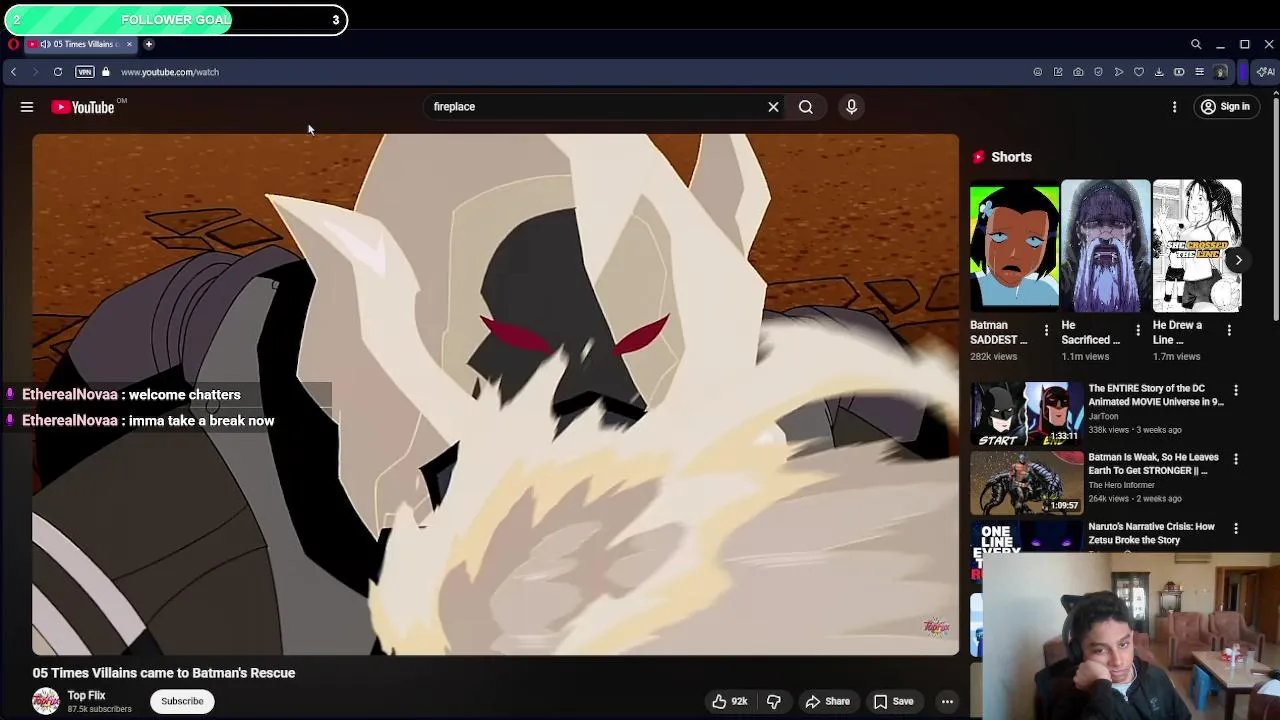The width and height of the screenshot is (1280, 720).
Task: Open the ad blocker shield icon
Action: [x=1098, y=72]
